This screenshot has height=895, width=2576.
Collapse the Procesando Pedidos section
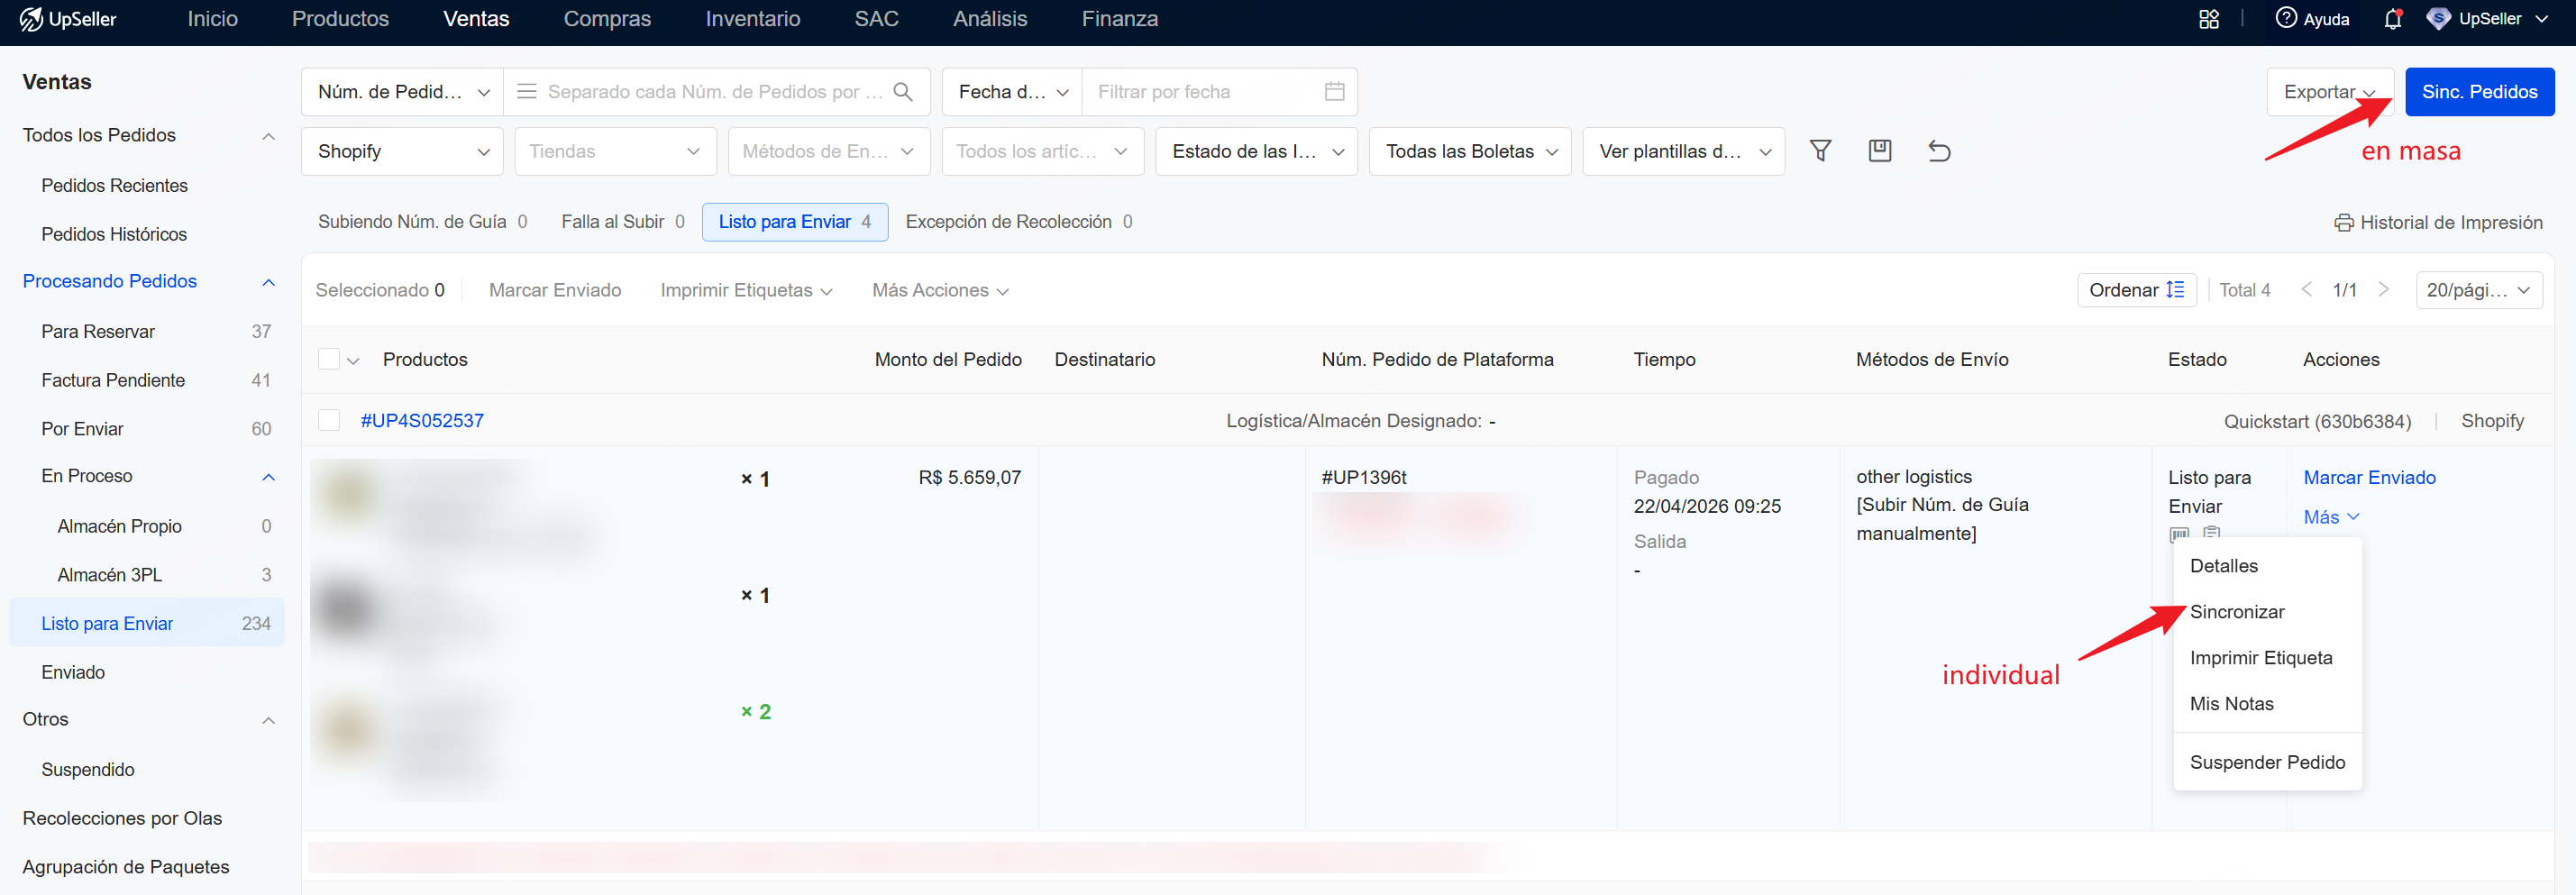coord(268,282)
